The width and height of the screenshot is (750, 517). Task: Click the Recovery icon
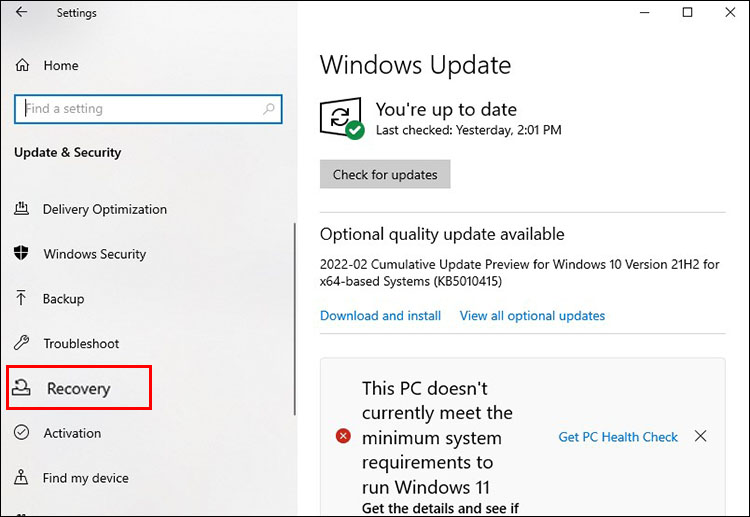pos(24,388)
